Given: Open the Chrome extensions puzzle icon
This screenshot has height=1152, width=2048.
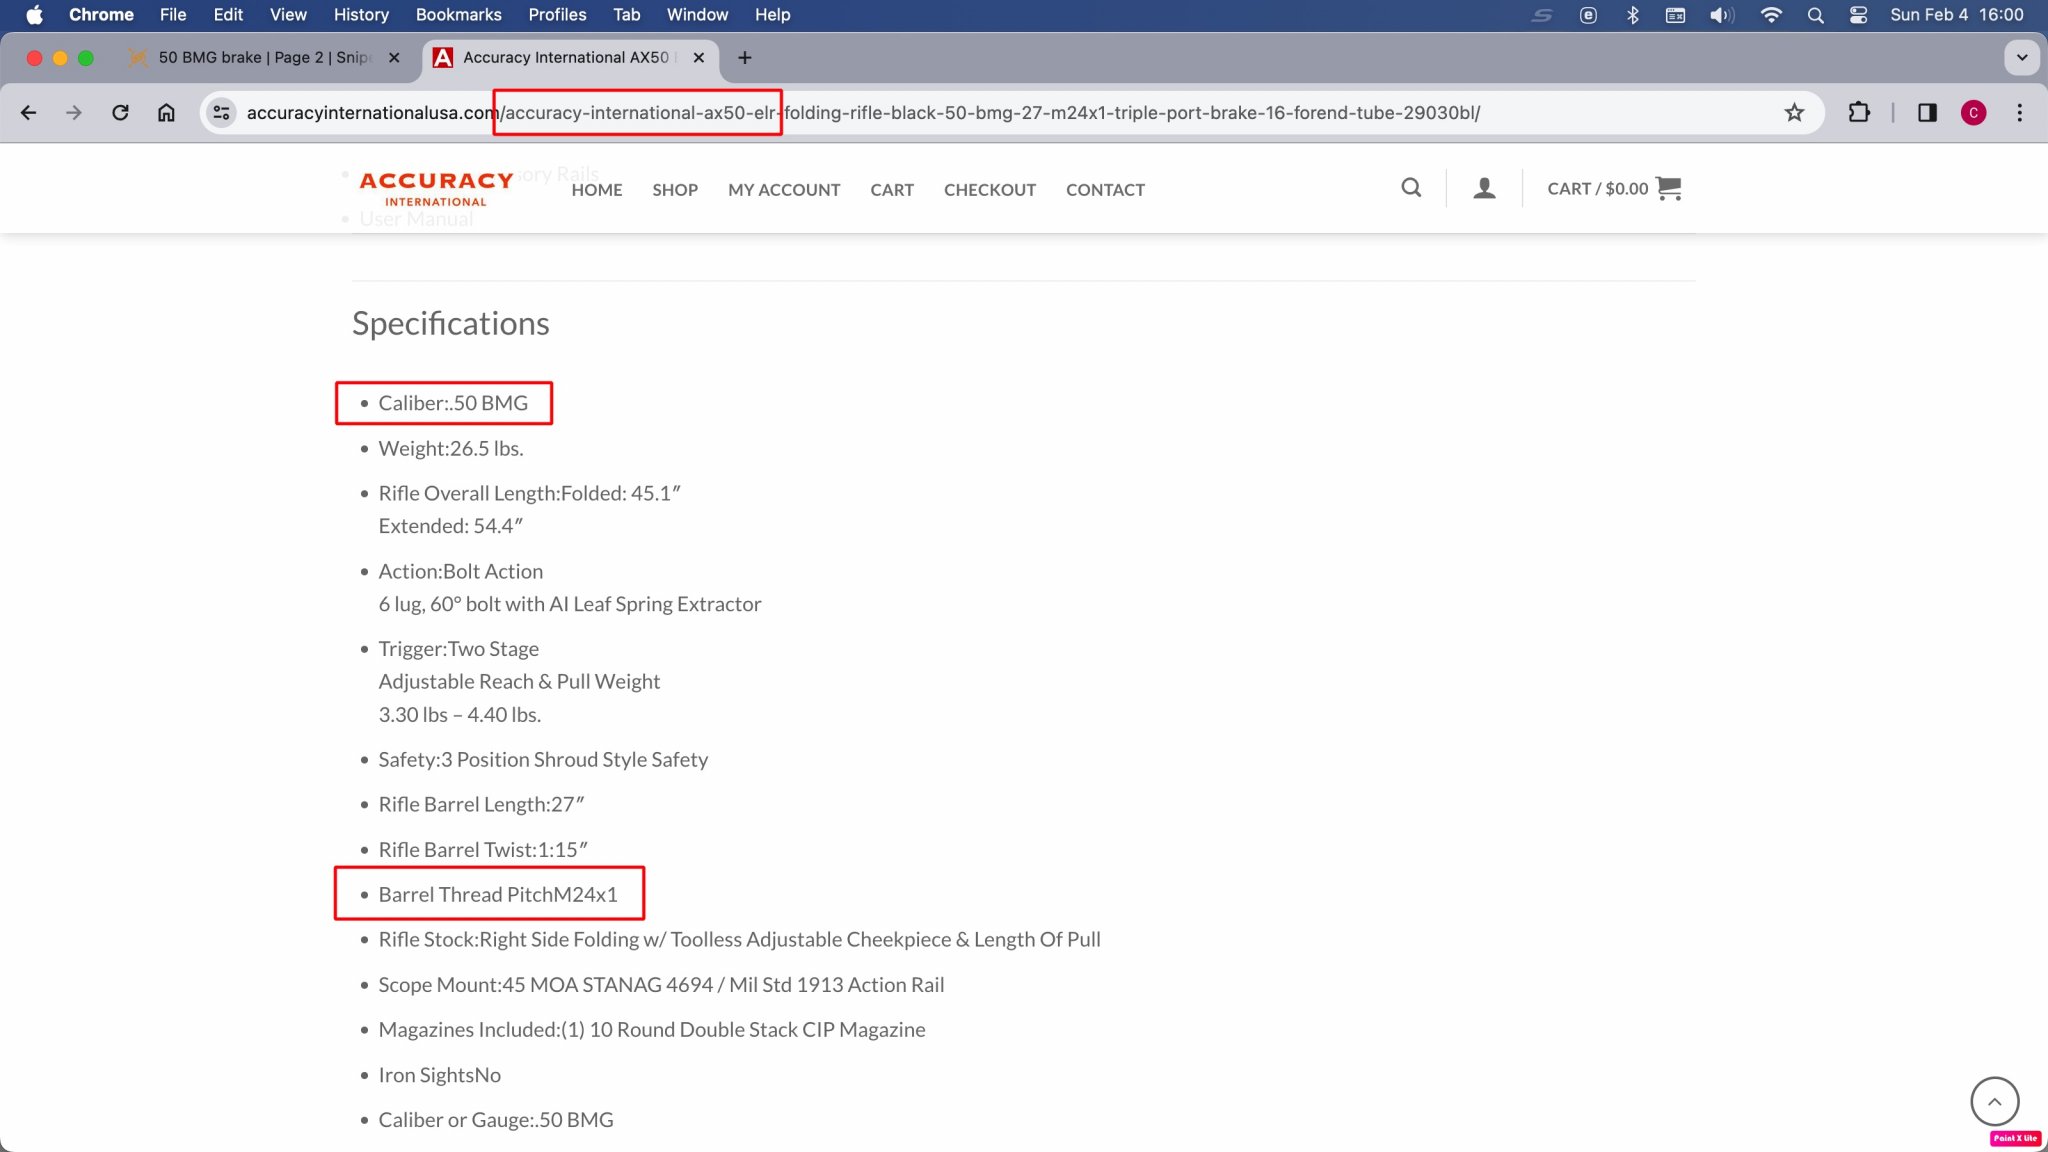Looking at the screenshot, I should (x=1859, y=113).
